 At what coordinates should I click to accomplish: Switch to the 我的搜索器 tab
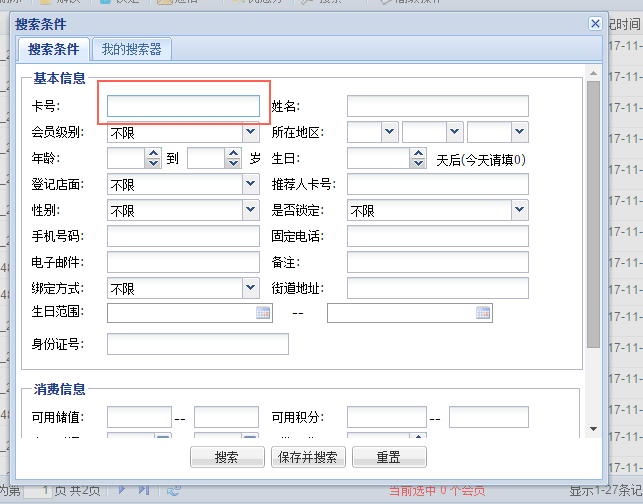[131, 49]
